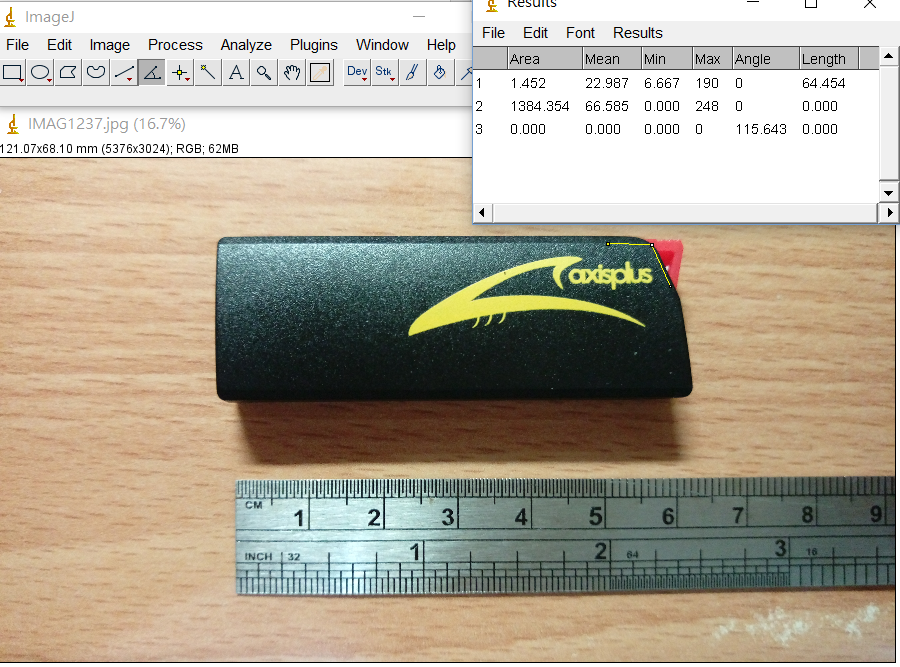Select the Multi-point tool
The height and width of the screenshot is (667, 900).
coord(180,73)
